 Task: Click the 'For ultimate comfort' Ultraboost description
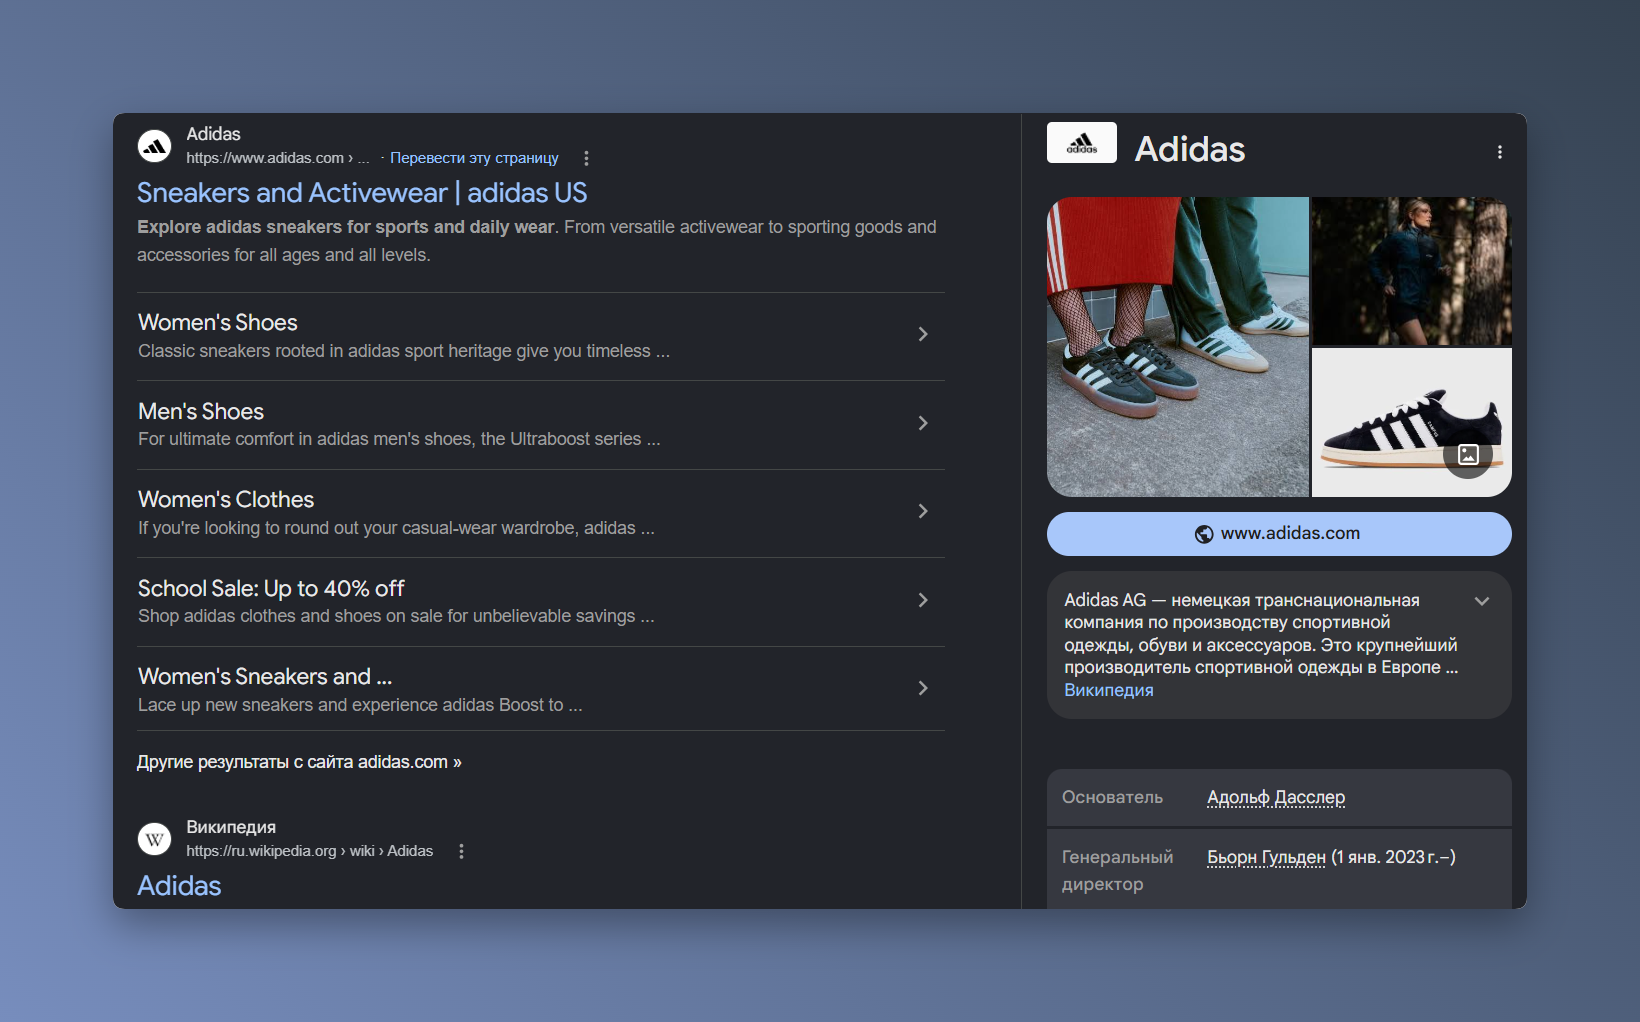coord(399,439)
